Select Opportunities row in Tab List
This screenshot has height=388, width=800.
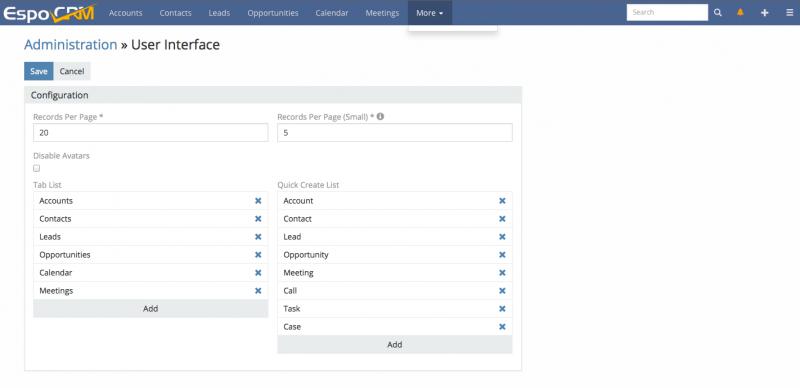click(151, 254)
